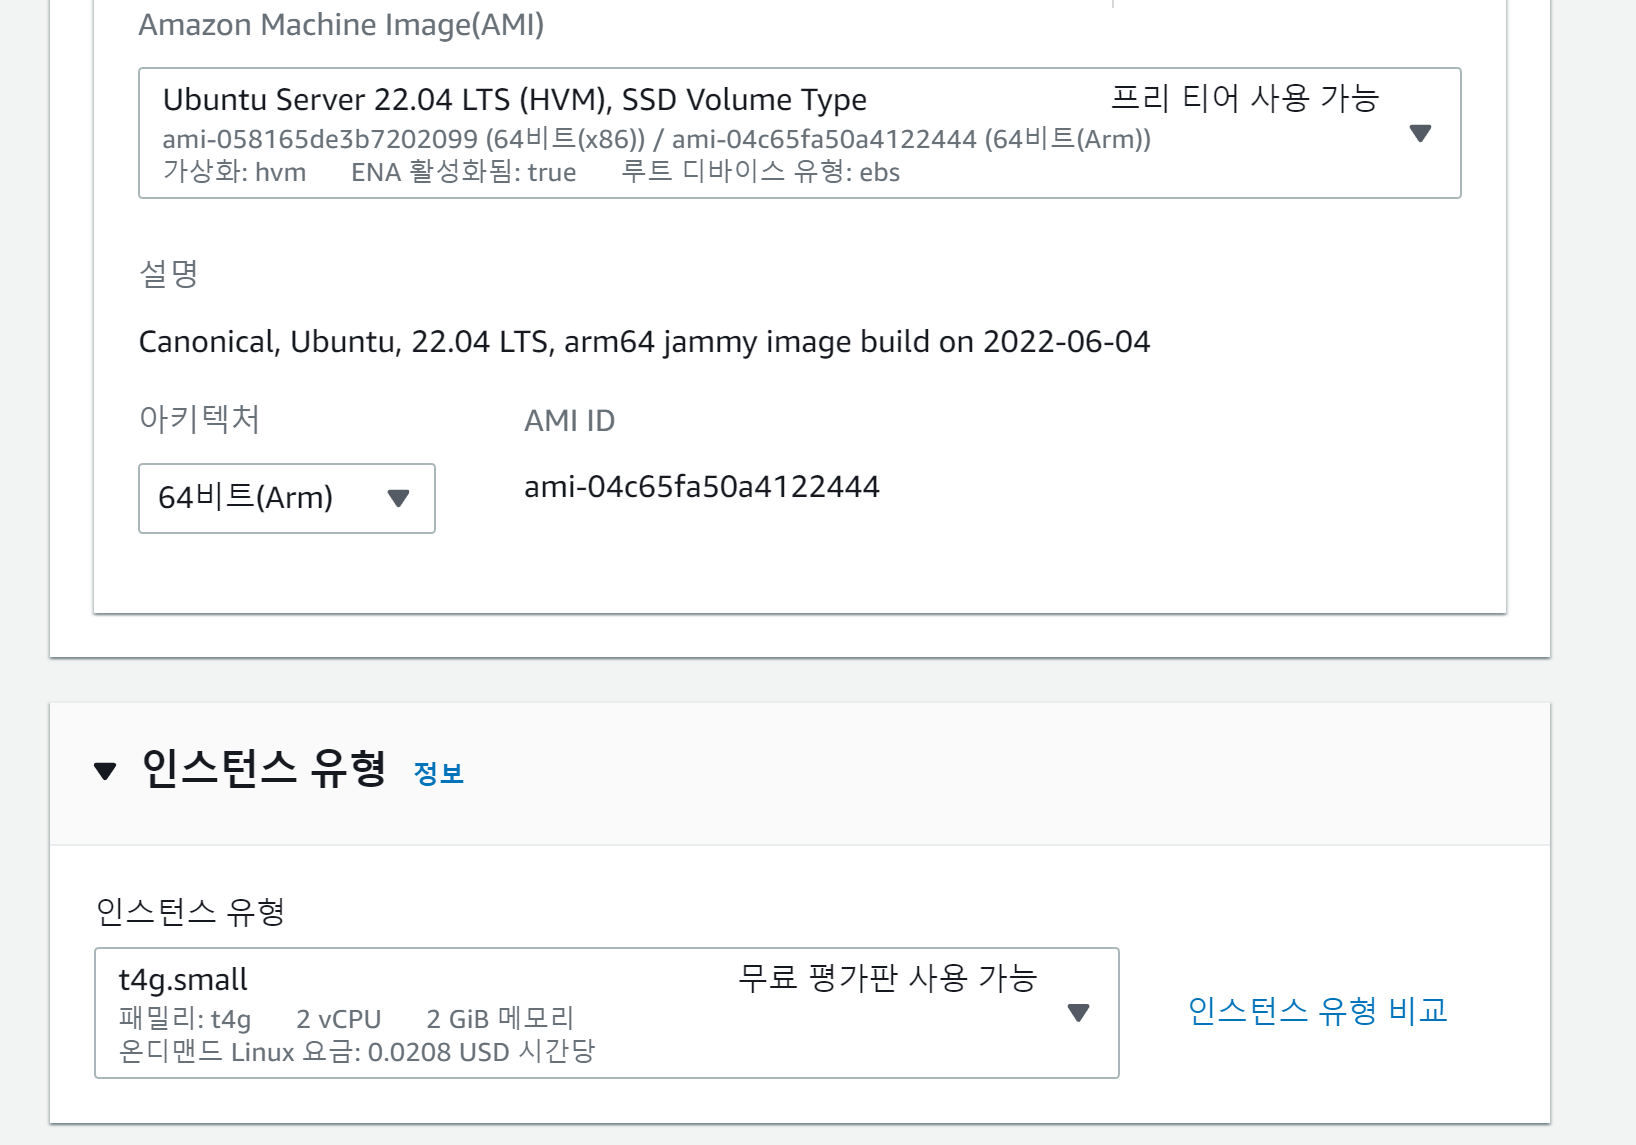Open the t4g.small instance type dropdown
Screen dimensions: 1636x1145
607,1013
